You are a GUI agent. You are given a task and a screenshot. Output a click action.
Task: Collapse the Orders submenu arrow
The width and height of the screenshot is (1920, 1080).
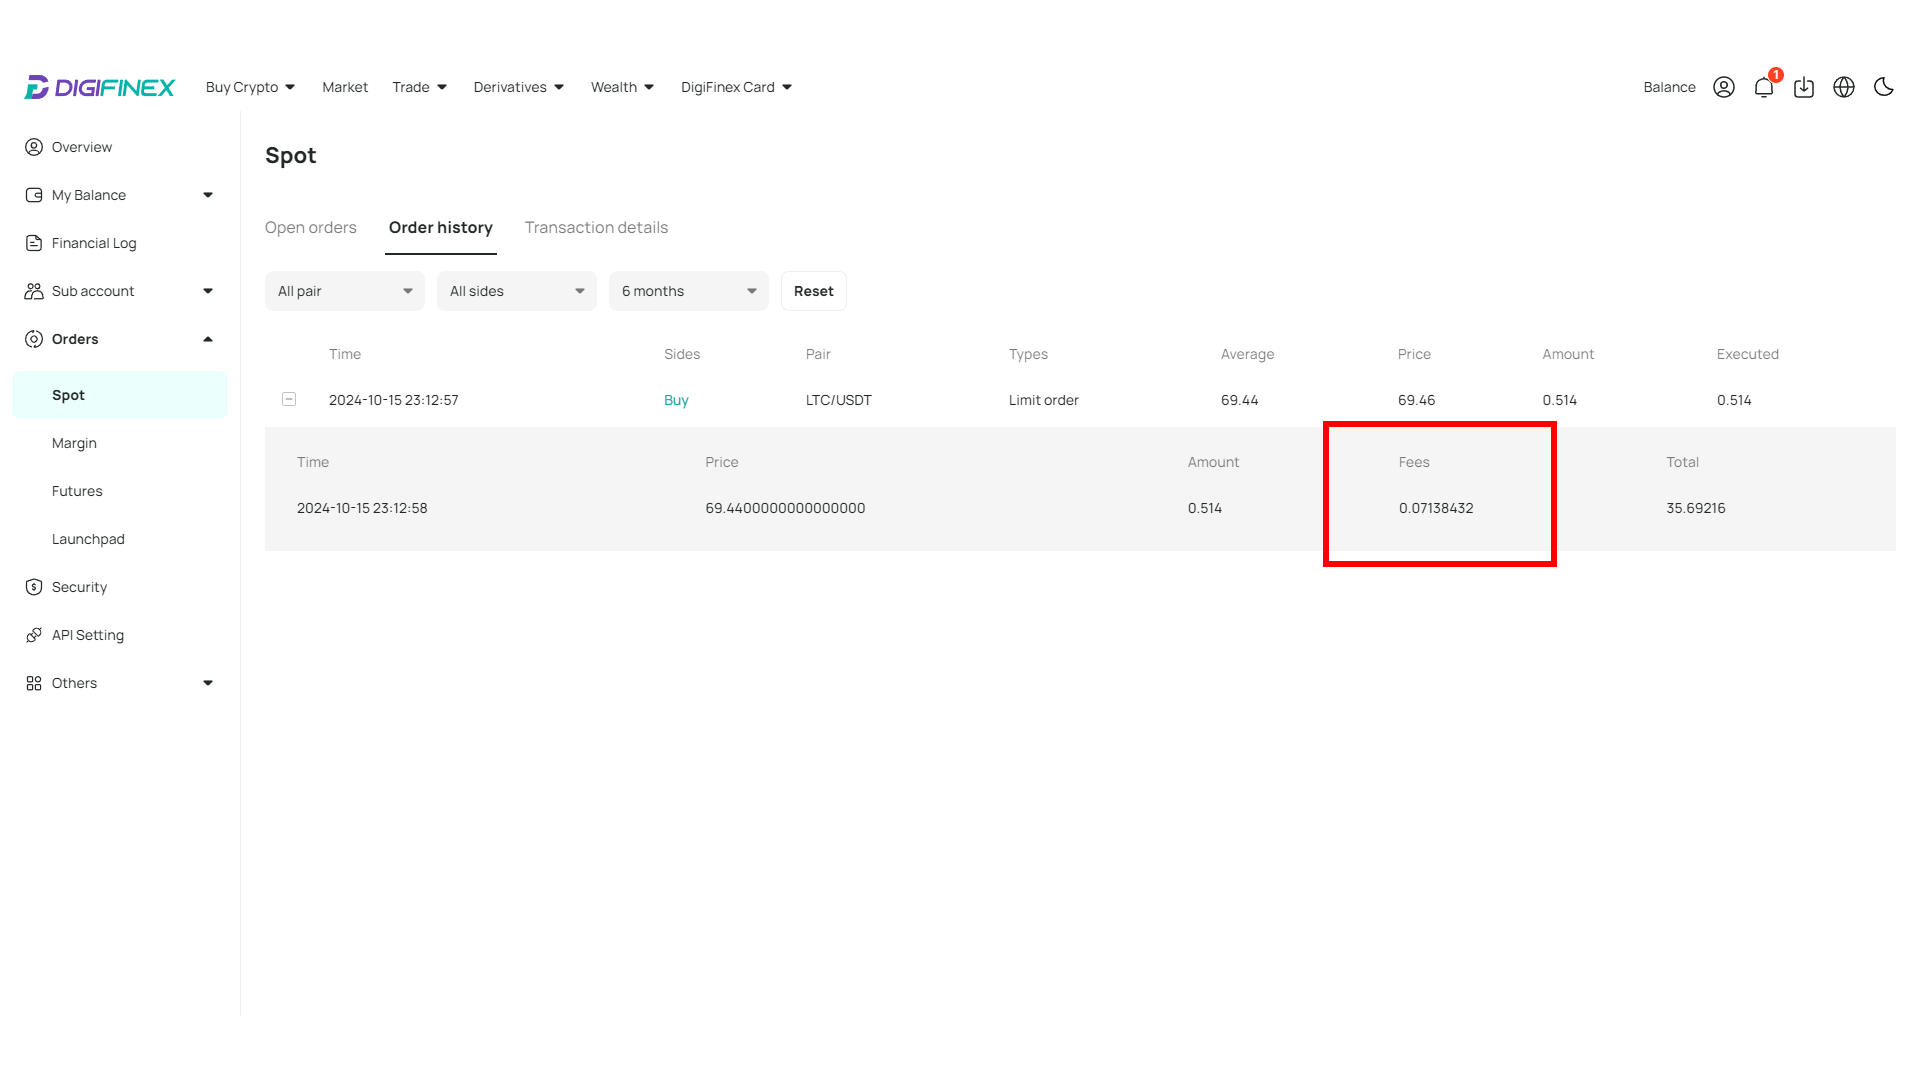(208, 339)
